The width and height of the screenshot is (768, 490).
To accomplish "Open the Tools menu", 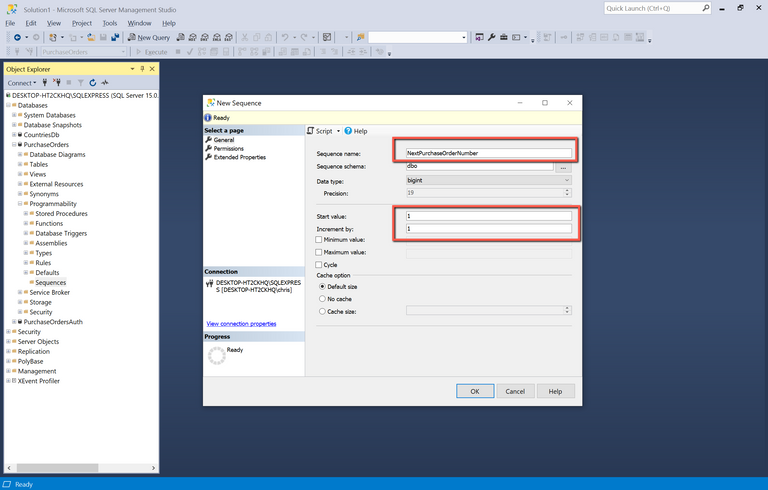I will (x=110, y=23).
